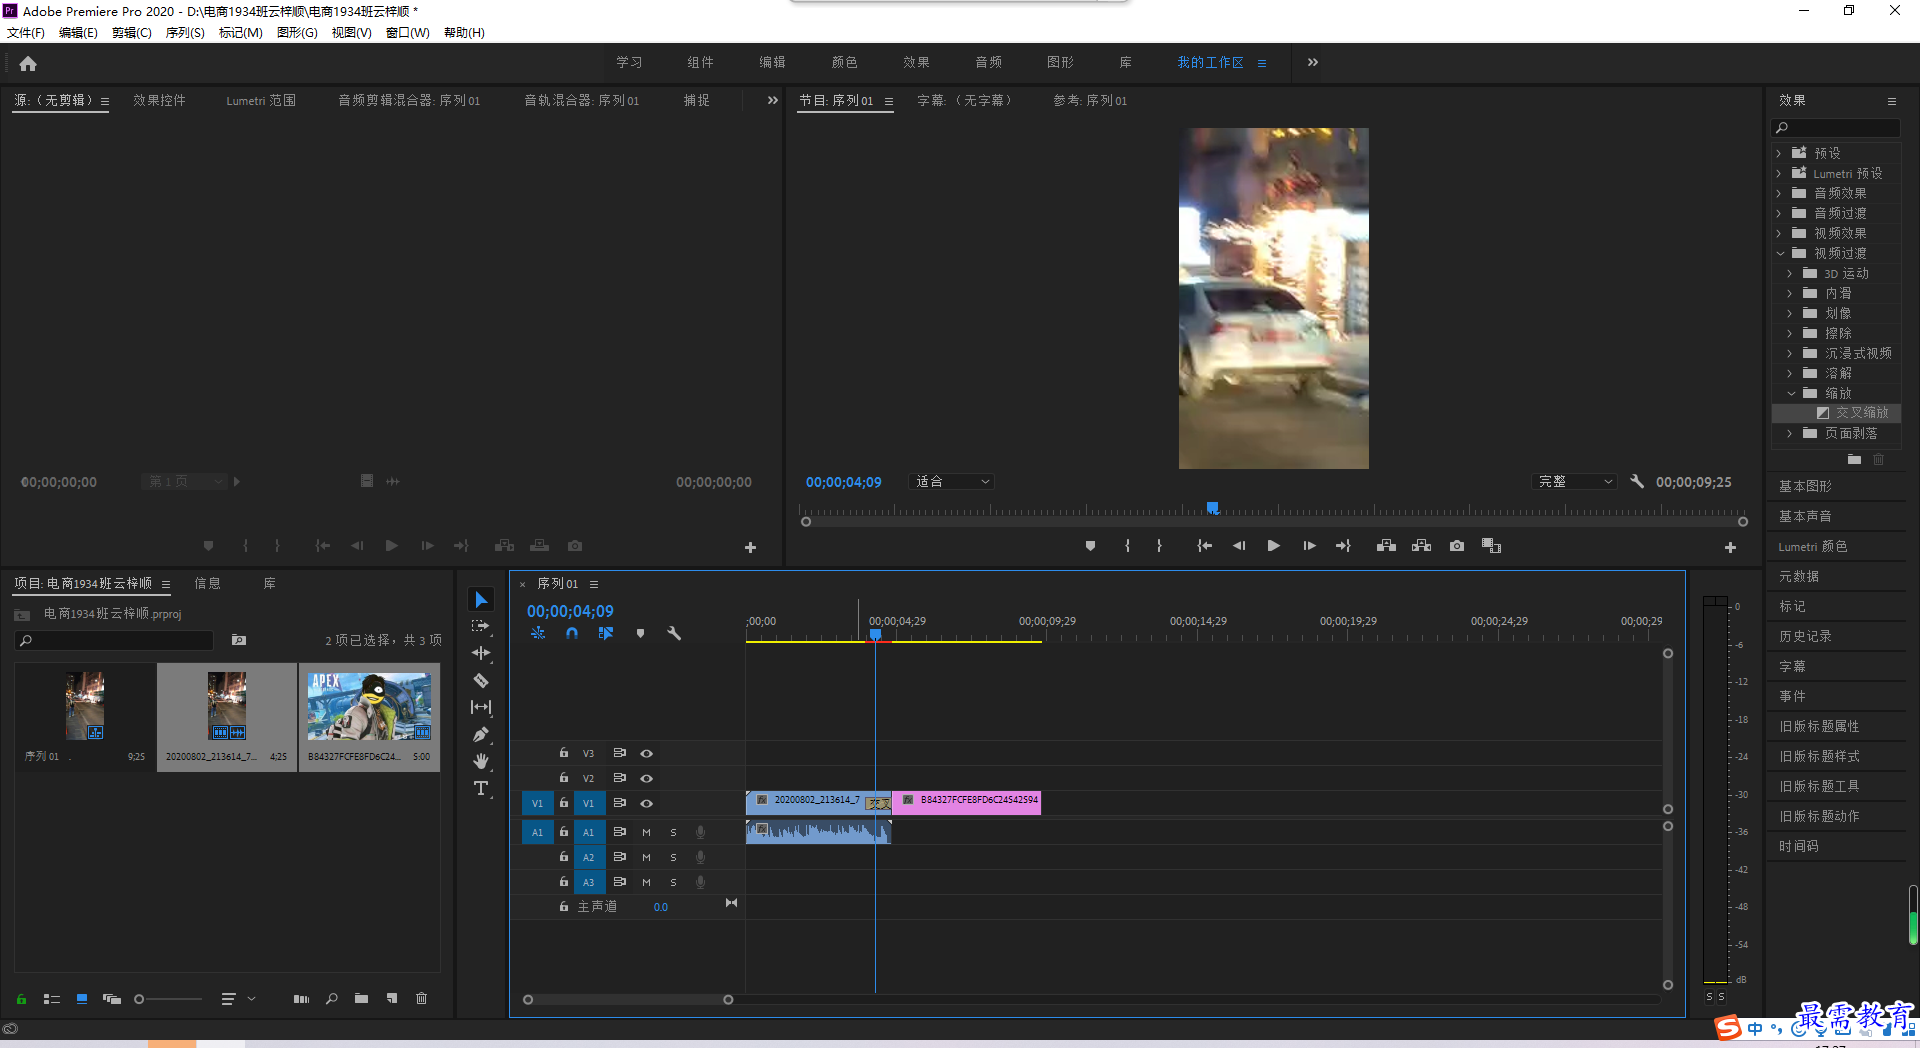Open the 历史记录 panel
The width and height of the screenshot is (1920, 1048).
(x=1805, y=636)
